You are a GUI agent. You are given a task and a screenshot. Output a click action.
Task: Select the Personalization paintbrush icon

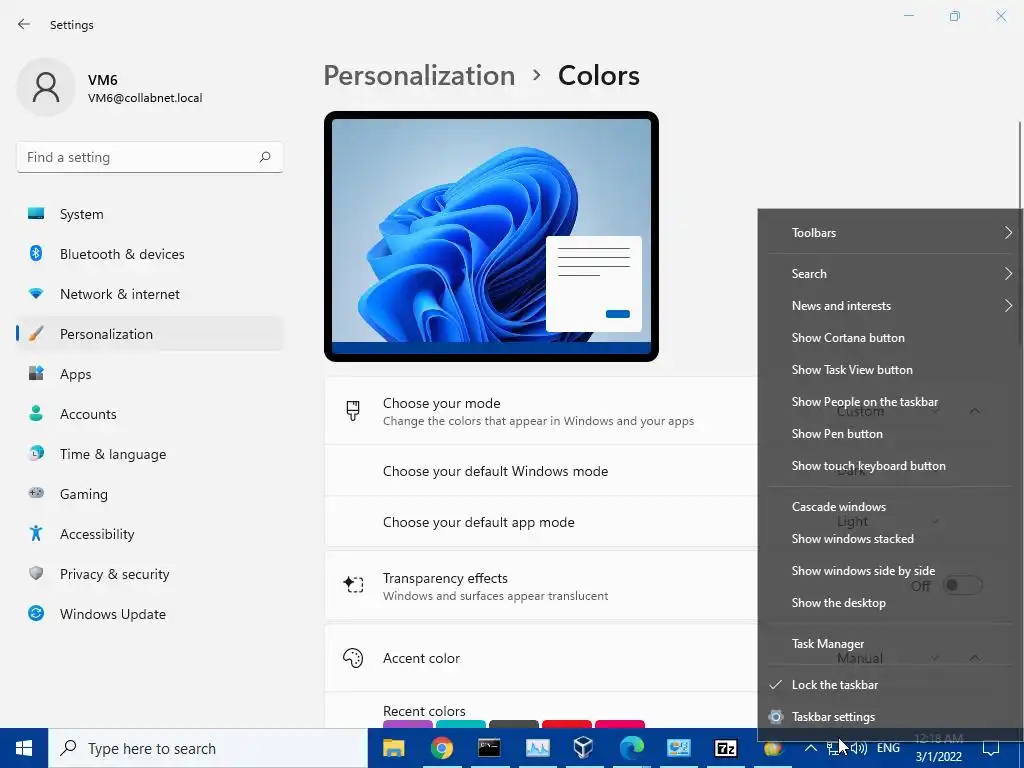coord(36,334)
